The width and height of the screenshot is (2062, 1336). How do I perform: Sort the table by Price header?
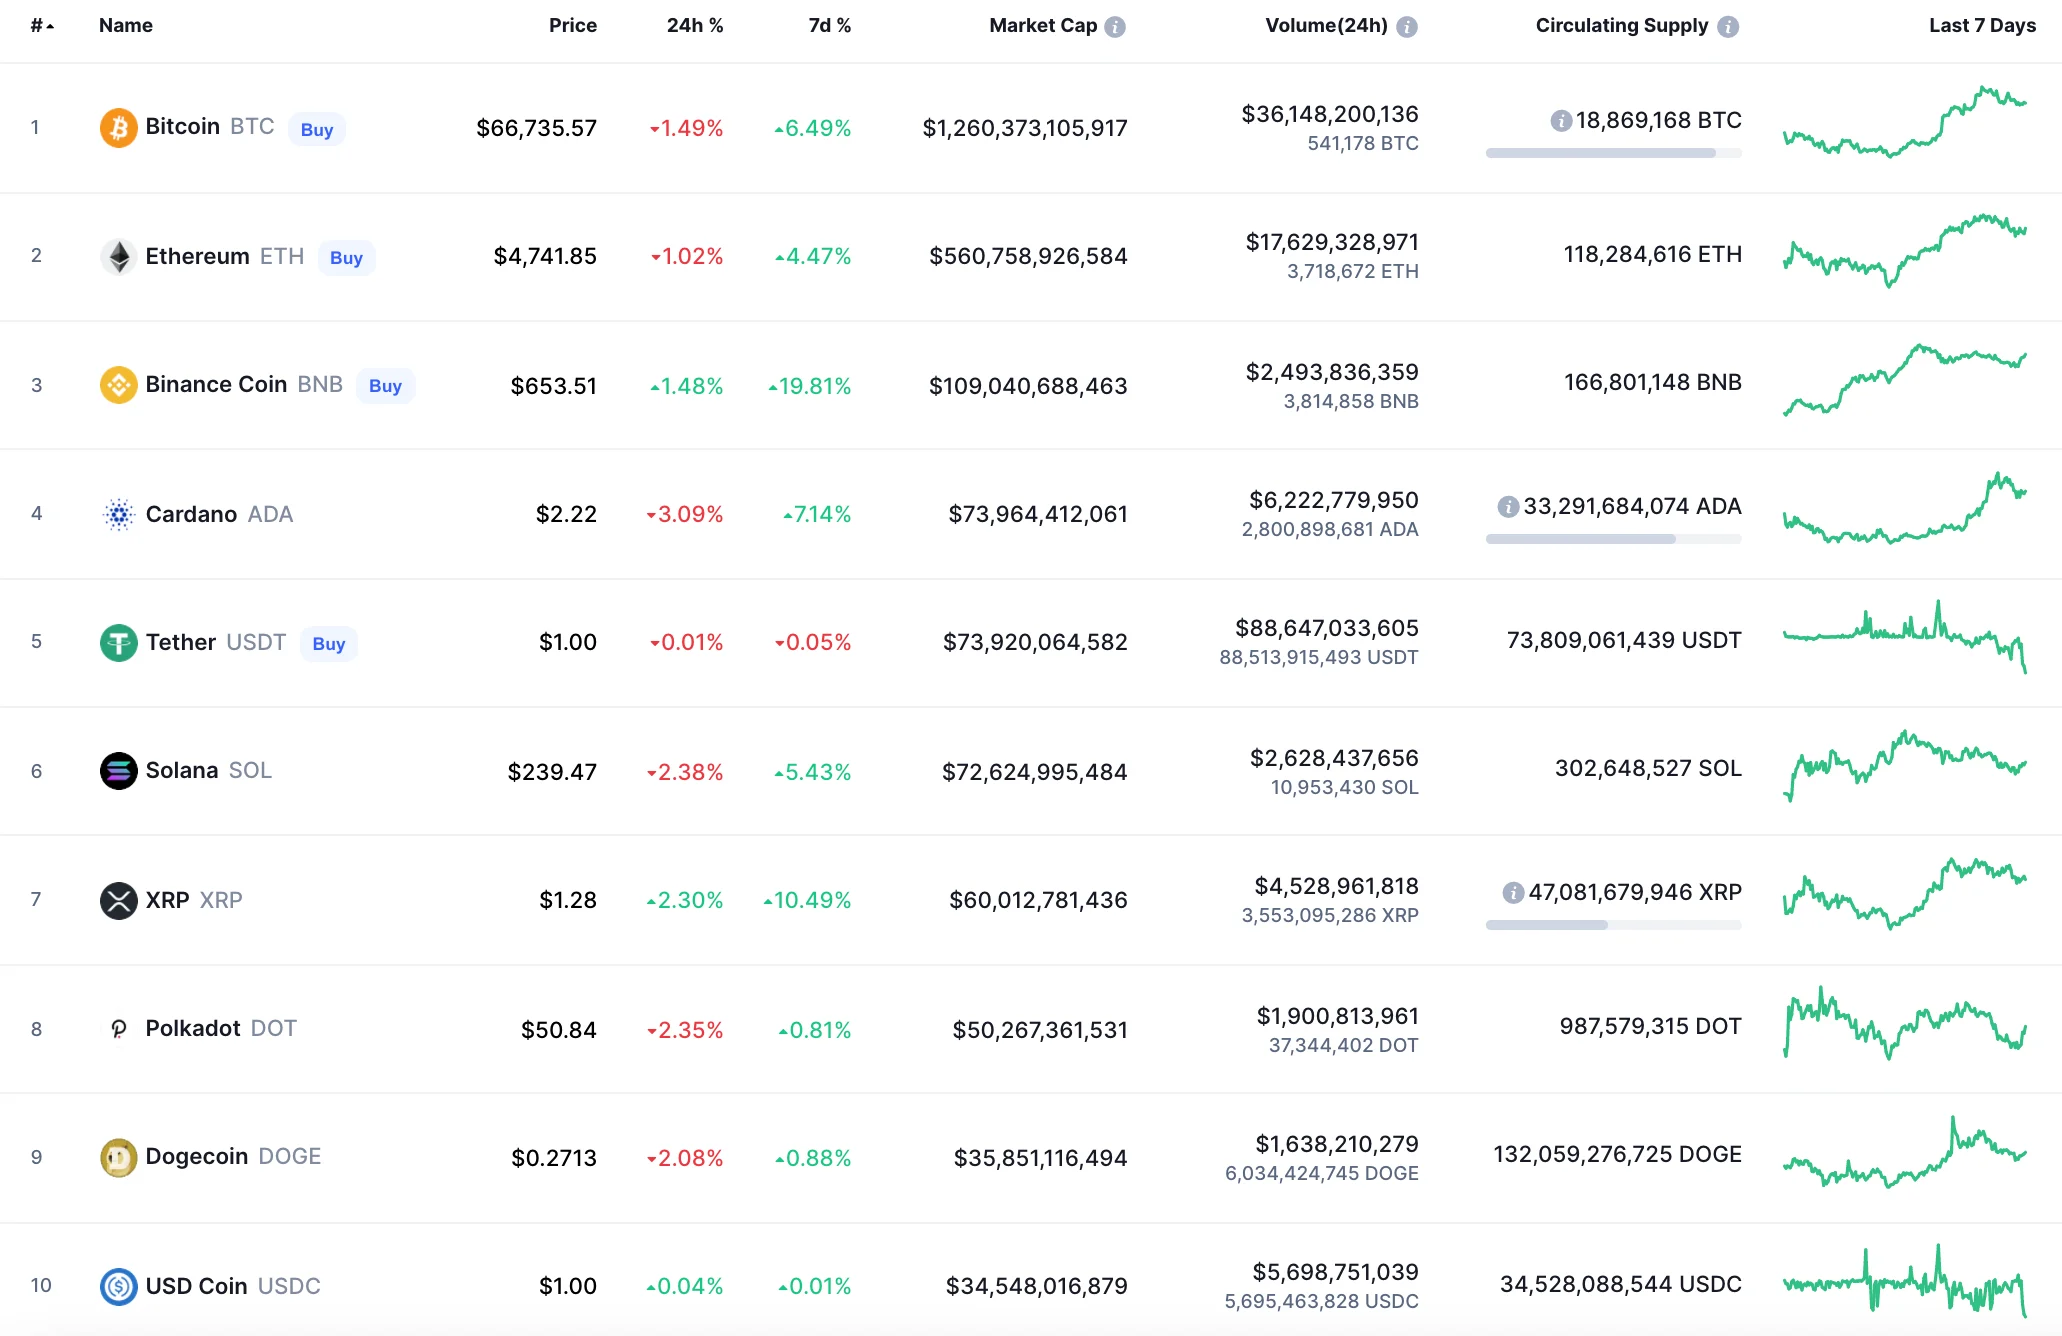(x=572, y=26)
